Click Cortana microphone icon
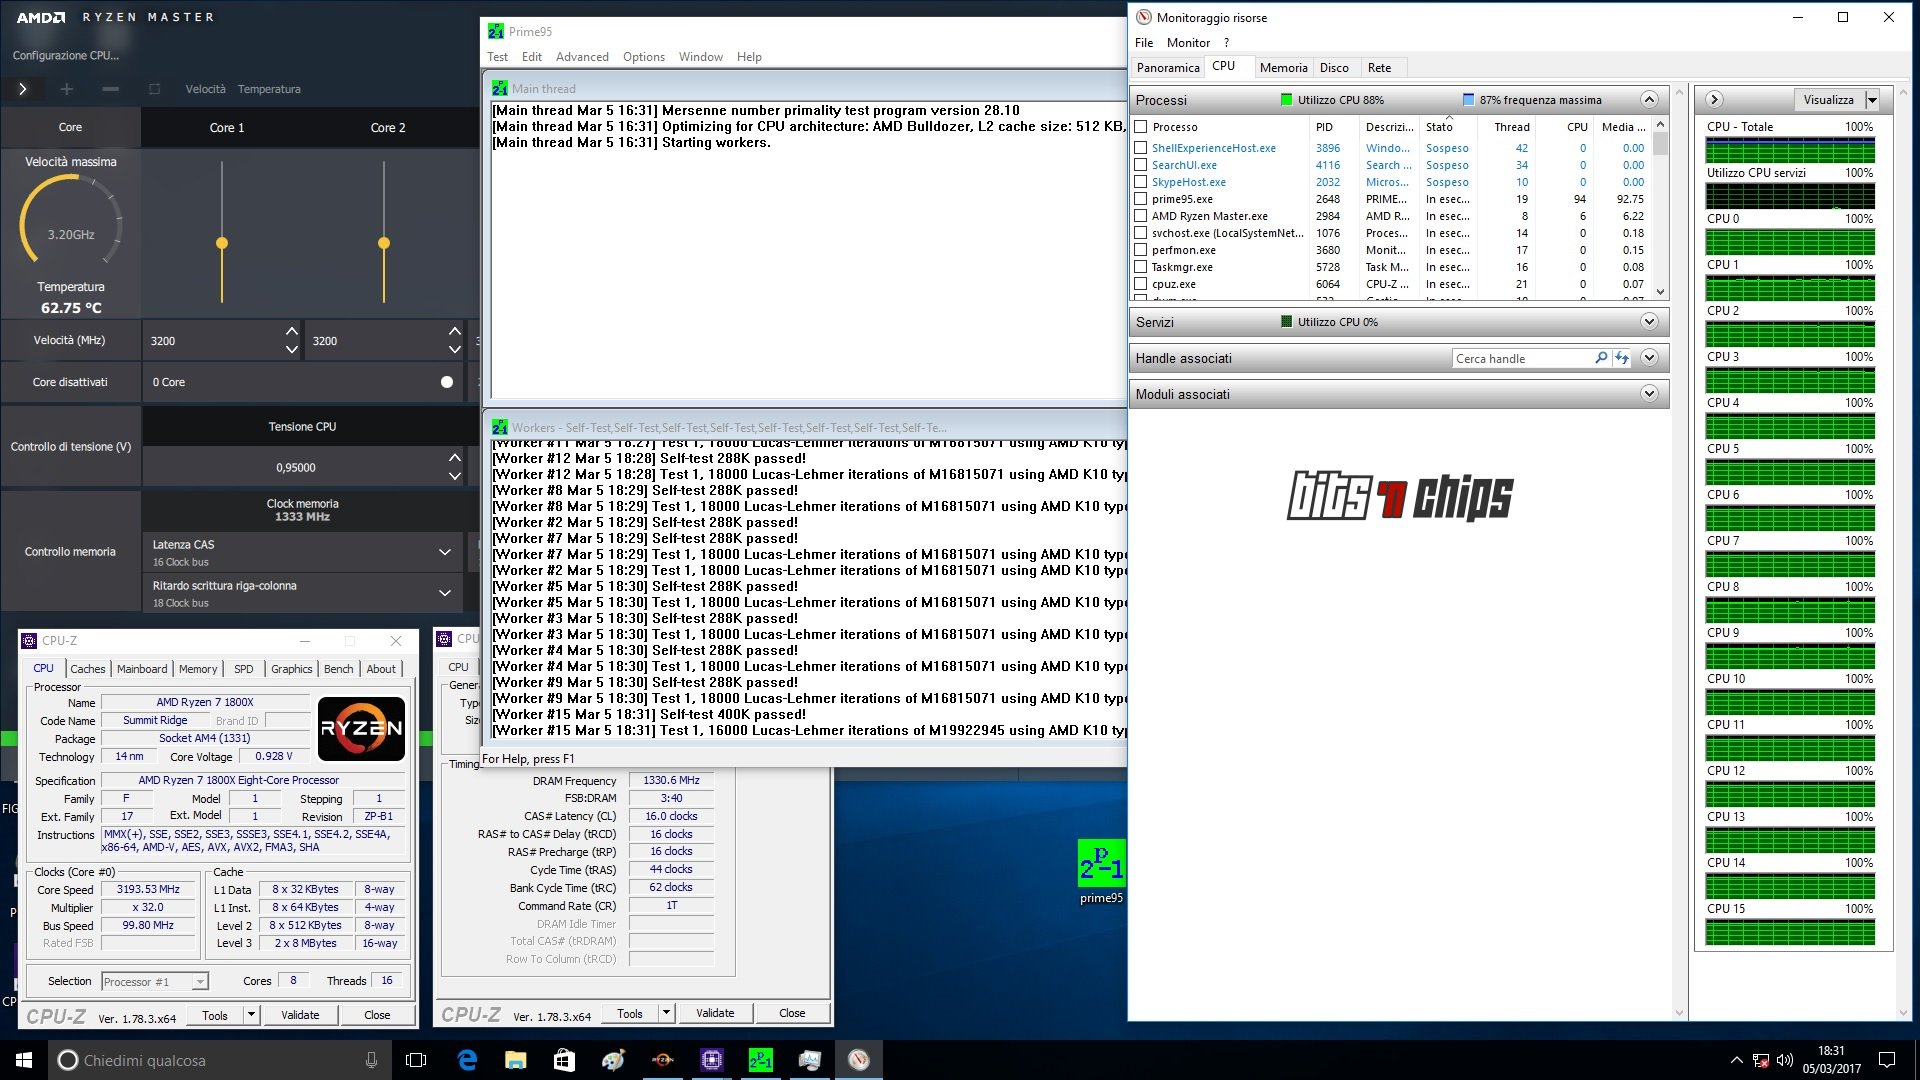The width and height of the screenshot is (1920, 1080). [371, 1060]
